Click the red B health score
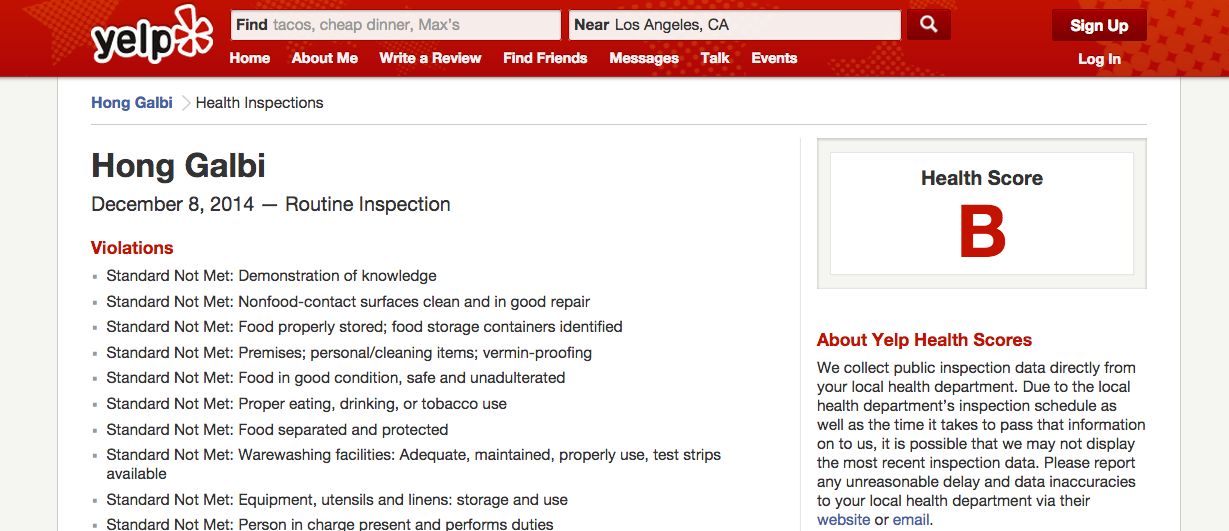Screen dimensions: 1229x531 981,232
